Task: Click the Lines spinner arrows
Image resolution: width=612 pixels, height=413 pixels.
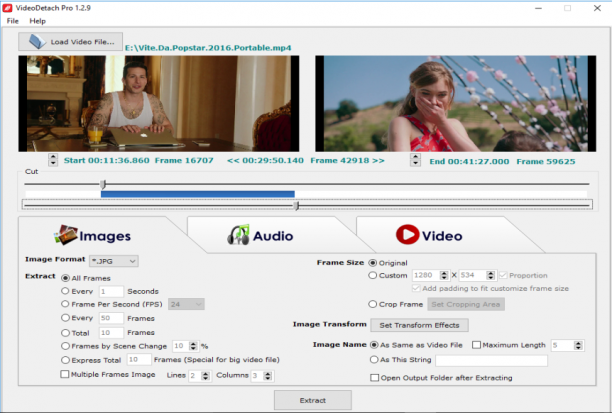Action: click(206, 376)
